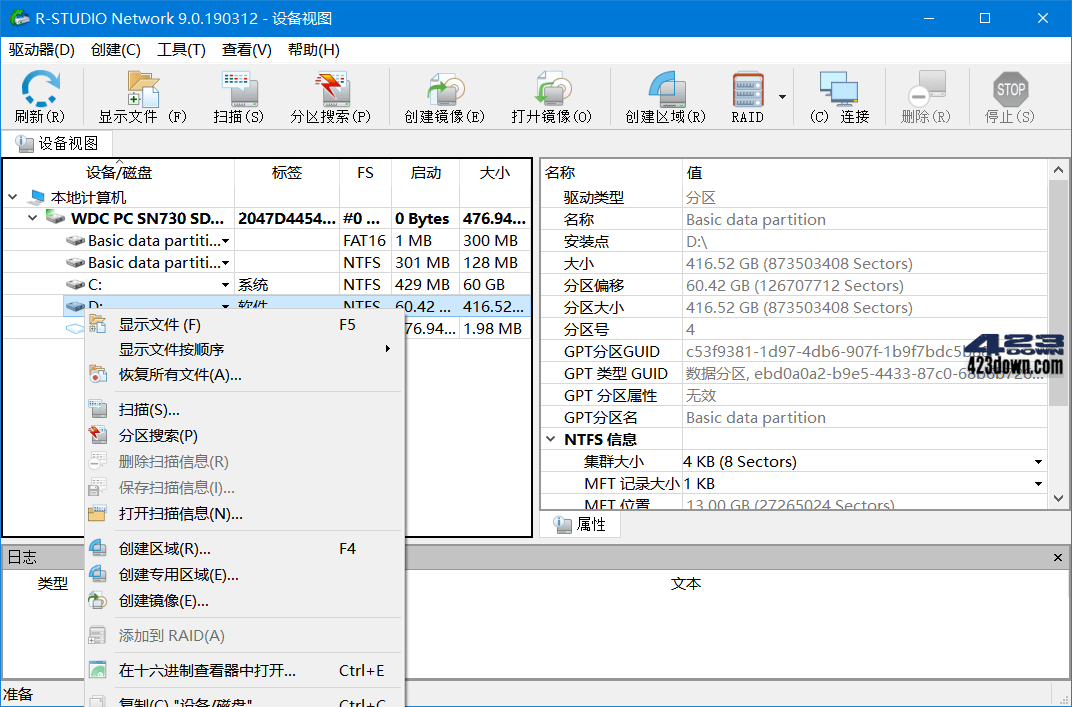Select the 创建镜像 (Create Image) toolbar icon
The height and width of the screenshot is (707, 1072).
(446, 95)
